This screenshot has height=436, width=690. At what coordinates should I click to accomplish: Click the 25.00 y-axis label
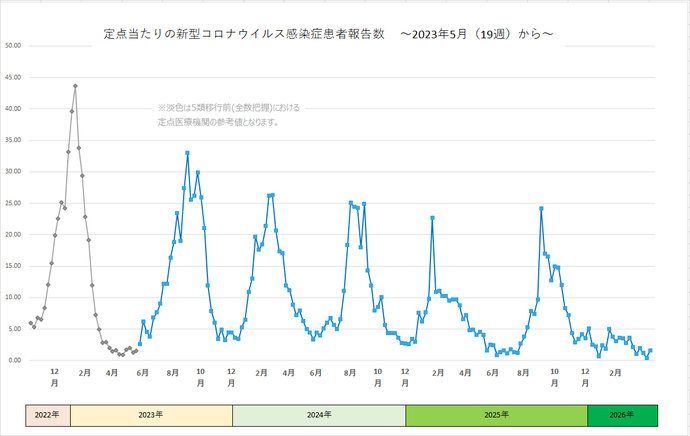pyautogui.click(x=13, y=203)
